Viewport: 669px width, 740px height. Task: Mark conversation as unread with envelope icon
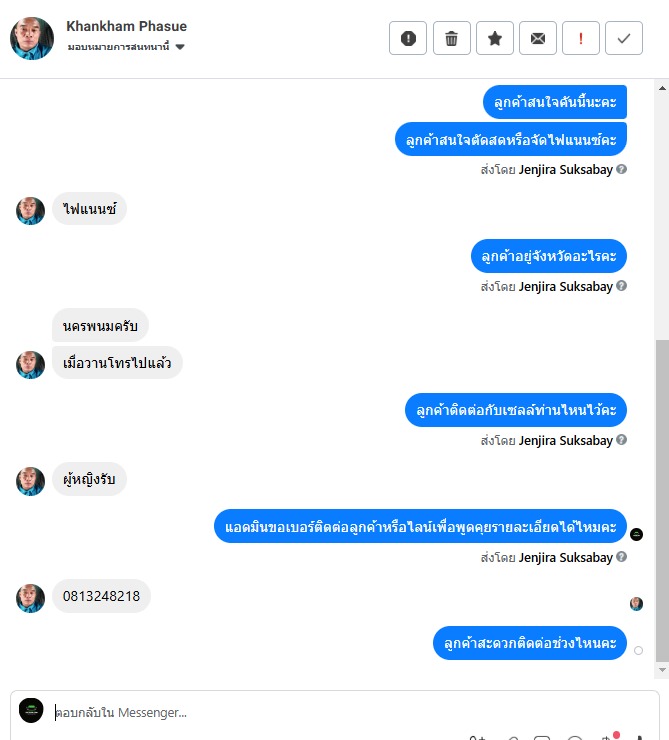click(x=538, y=38)
